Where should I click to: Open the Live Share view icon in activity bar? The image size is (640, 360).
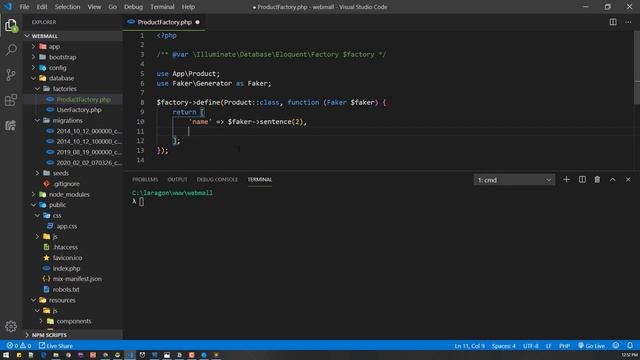[11, 125]
